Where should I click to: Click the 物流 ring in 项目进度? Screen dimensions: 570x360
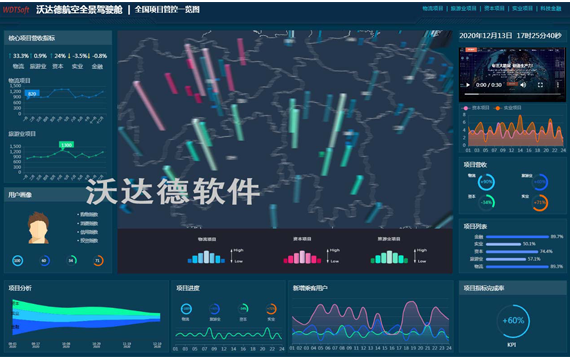(186, 309)
